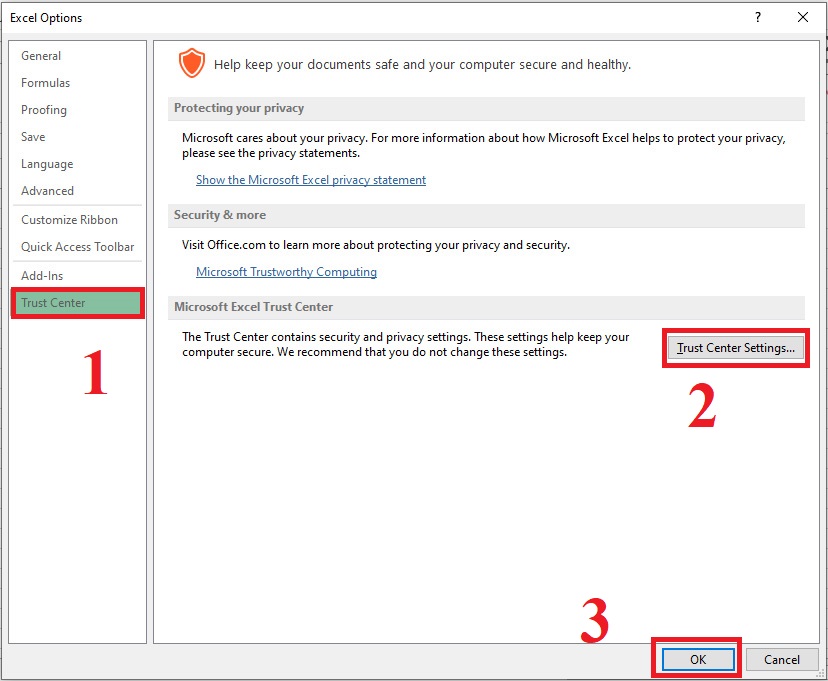Follow the Microsoft Trustworthy Computing link
The width and height of the screenshot is (828, 681).
point(286,272)
